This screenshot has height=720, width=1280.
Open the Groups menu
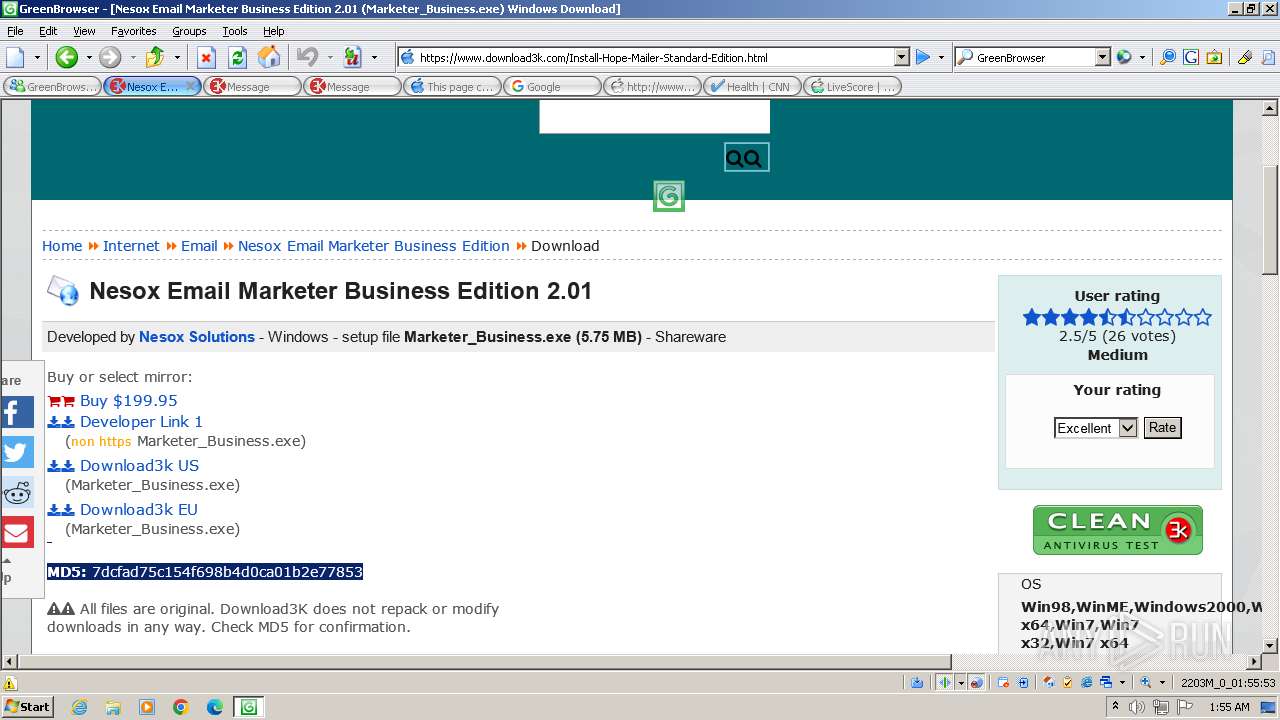189,31
